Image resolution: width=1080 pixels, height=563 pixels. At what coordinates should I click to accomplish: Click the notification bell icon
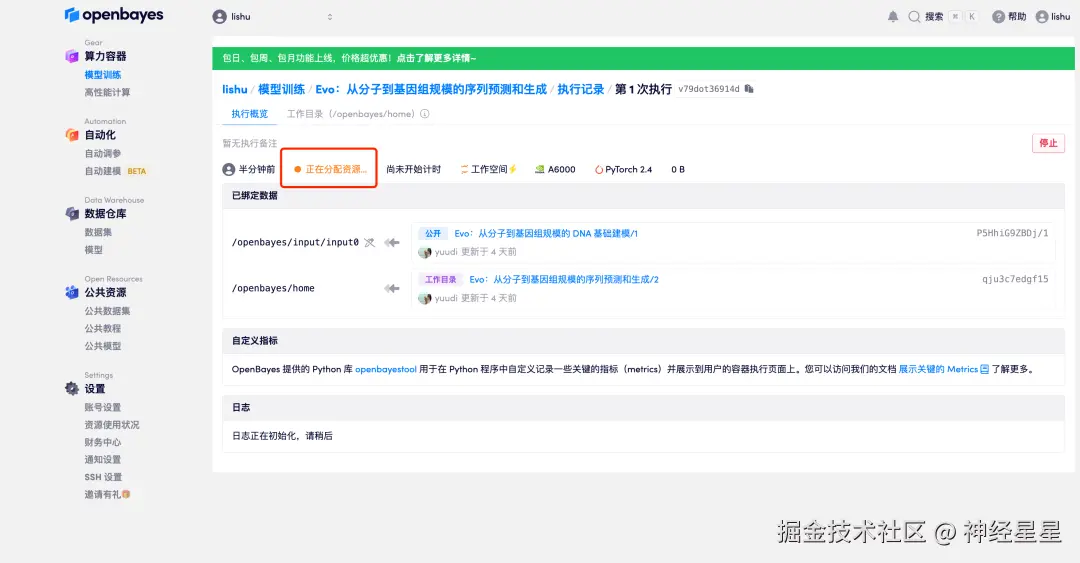coord(893,17)
